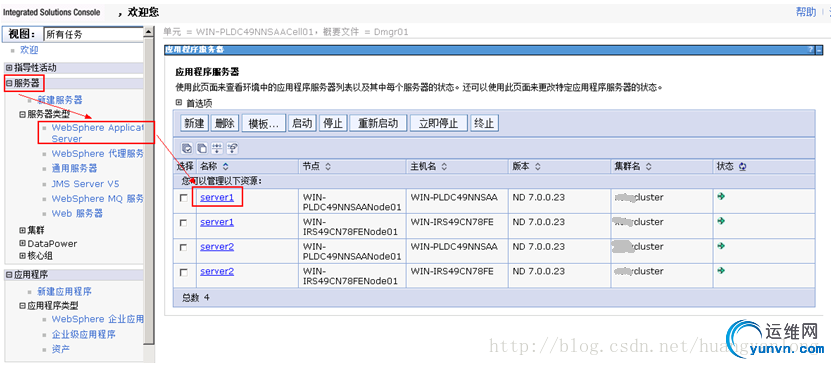
Task: Tick checkbox for server1 on WIN-IRS49CN78FENode01
Action: pos(184,223)
